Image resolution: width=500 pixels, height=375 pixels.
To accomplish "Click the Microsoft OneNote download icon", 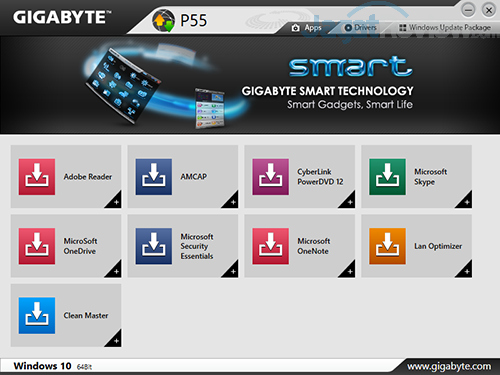I will point(271,246).
